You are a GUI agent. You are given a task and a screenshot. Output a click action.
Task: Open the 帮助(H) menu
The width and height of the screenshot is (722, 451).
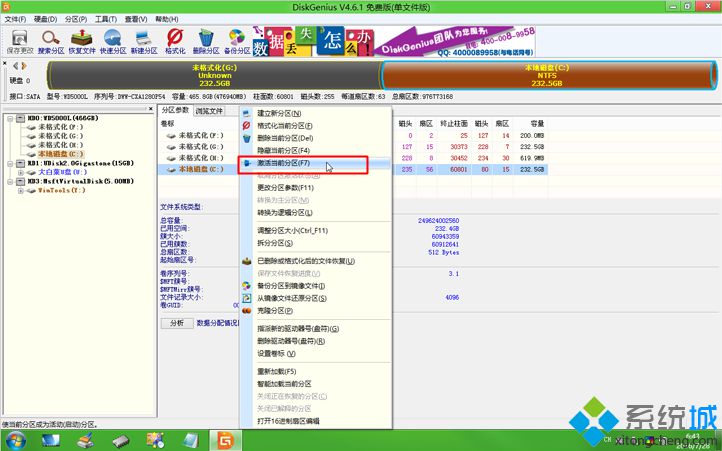tap(167, 19)
